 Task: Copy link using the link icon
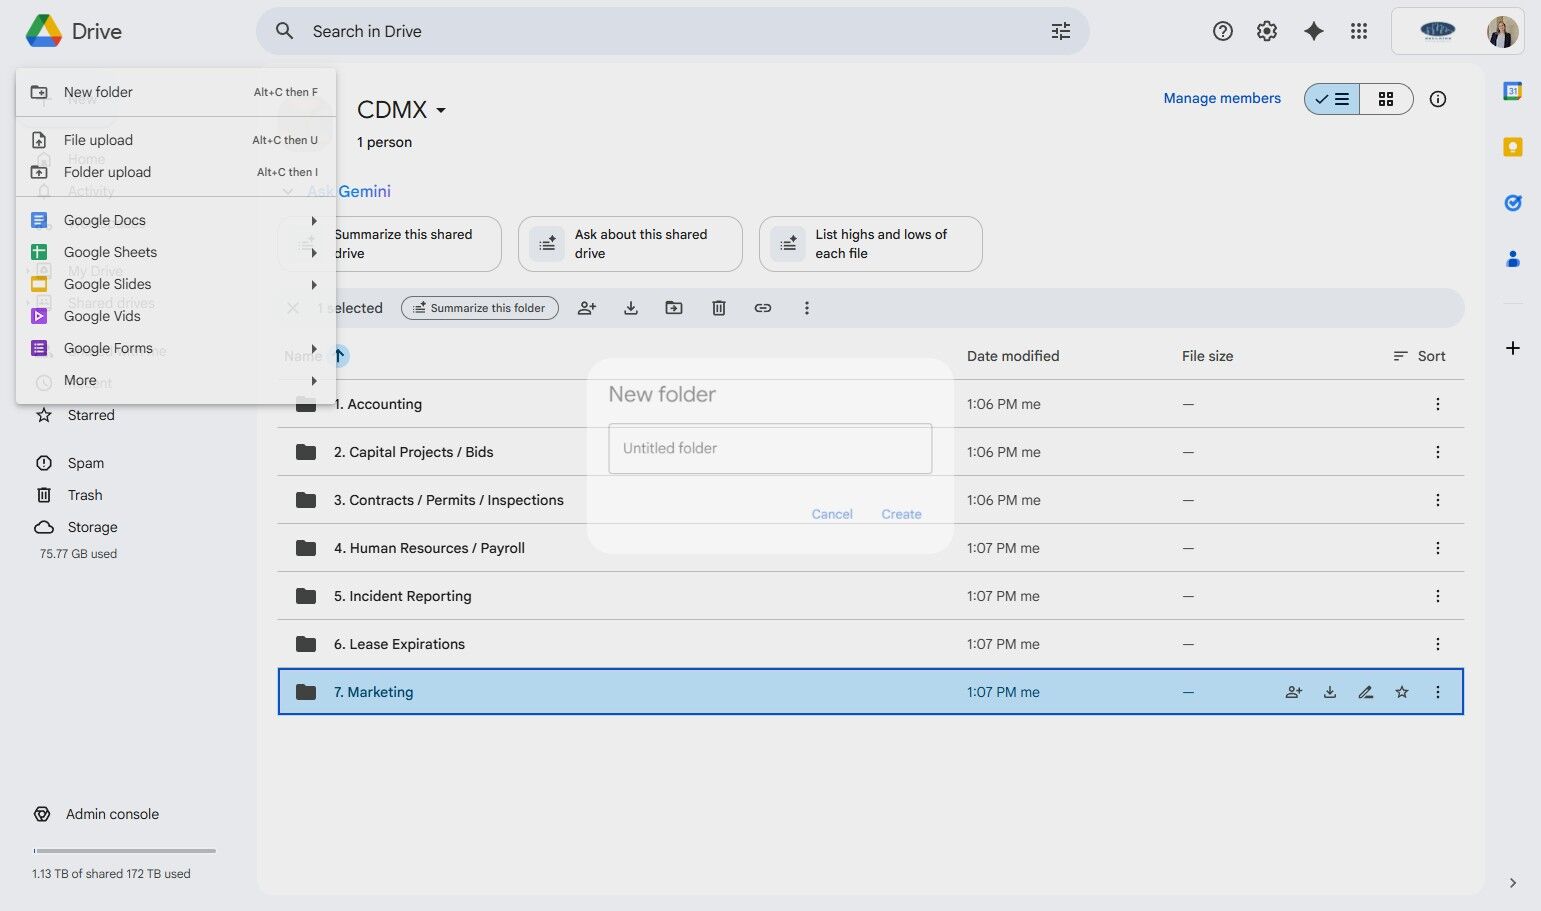coord(762,308)
